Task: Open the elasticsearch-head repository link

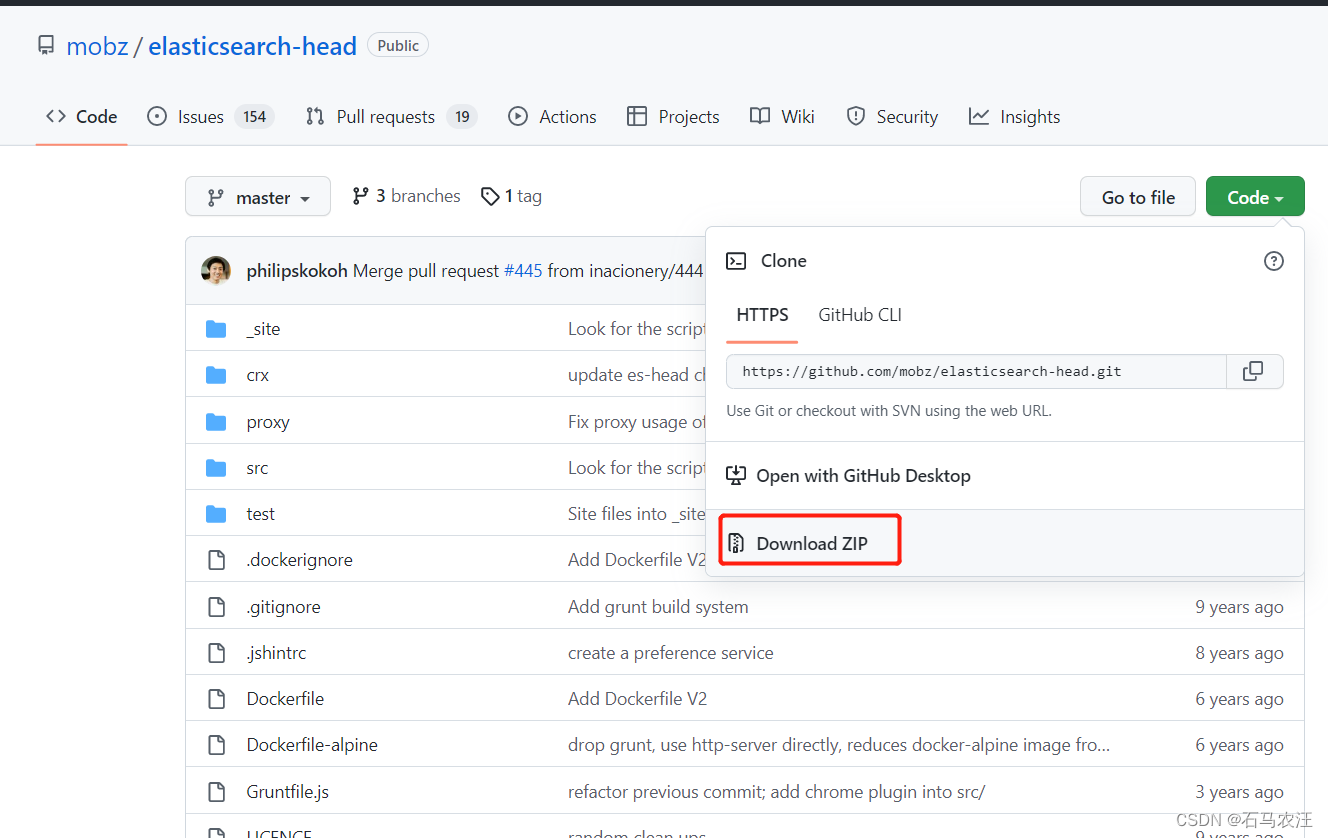Action: pos(252,46)
